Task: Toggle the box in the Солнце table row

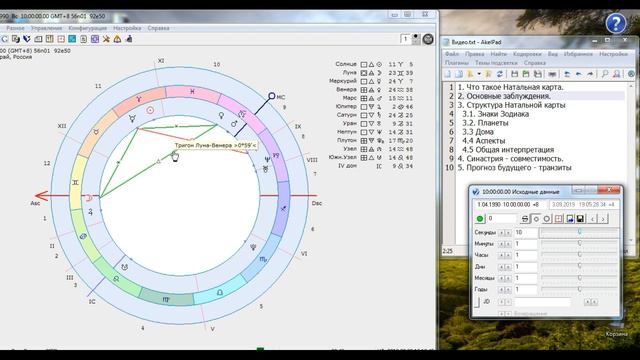Action: tap(364, 64)
